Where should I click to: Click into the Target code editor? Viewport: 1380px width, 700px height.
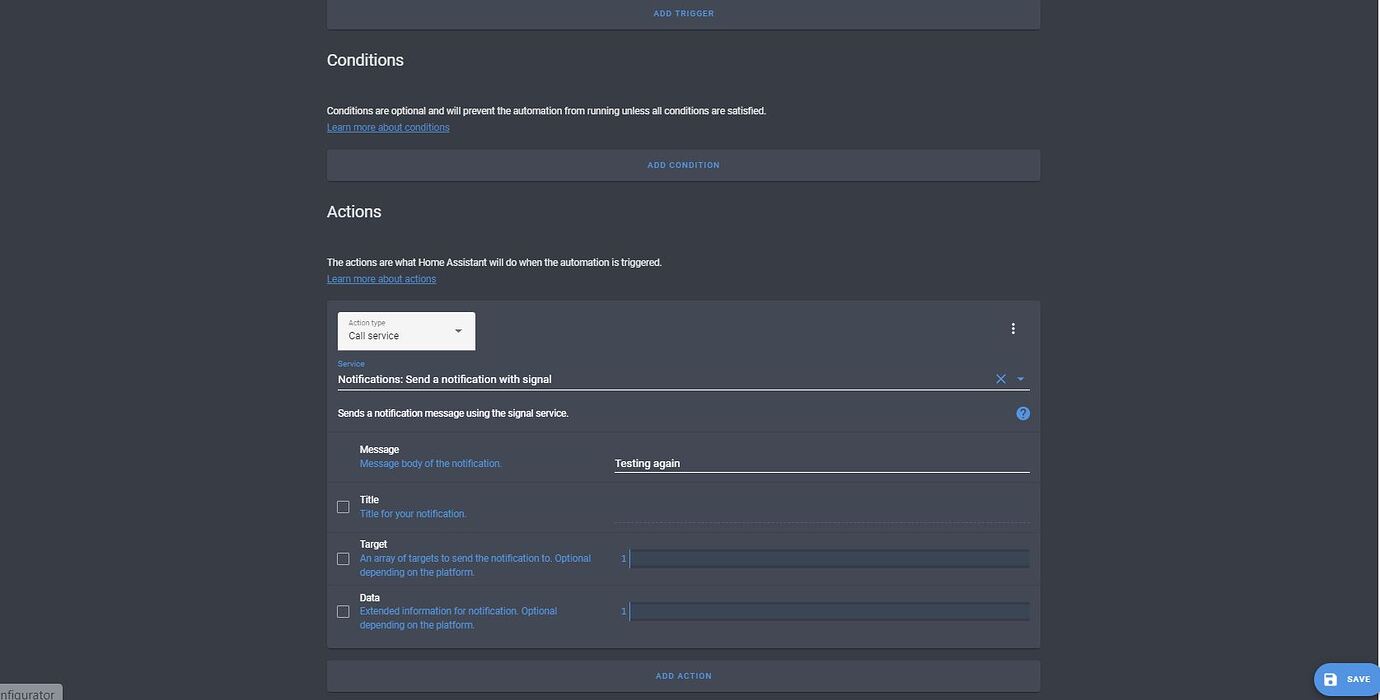(x=828, y=559)
